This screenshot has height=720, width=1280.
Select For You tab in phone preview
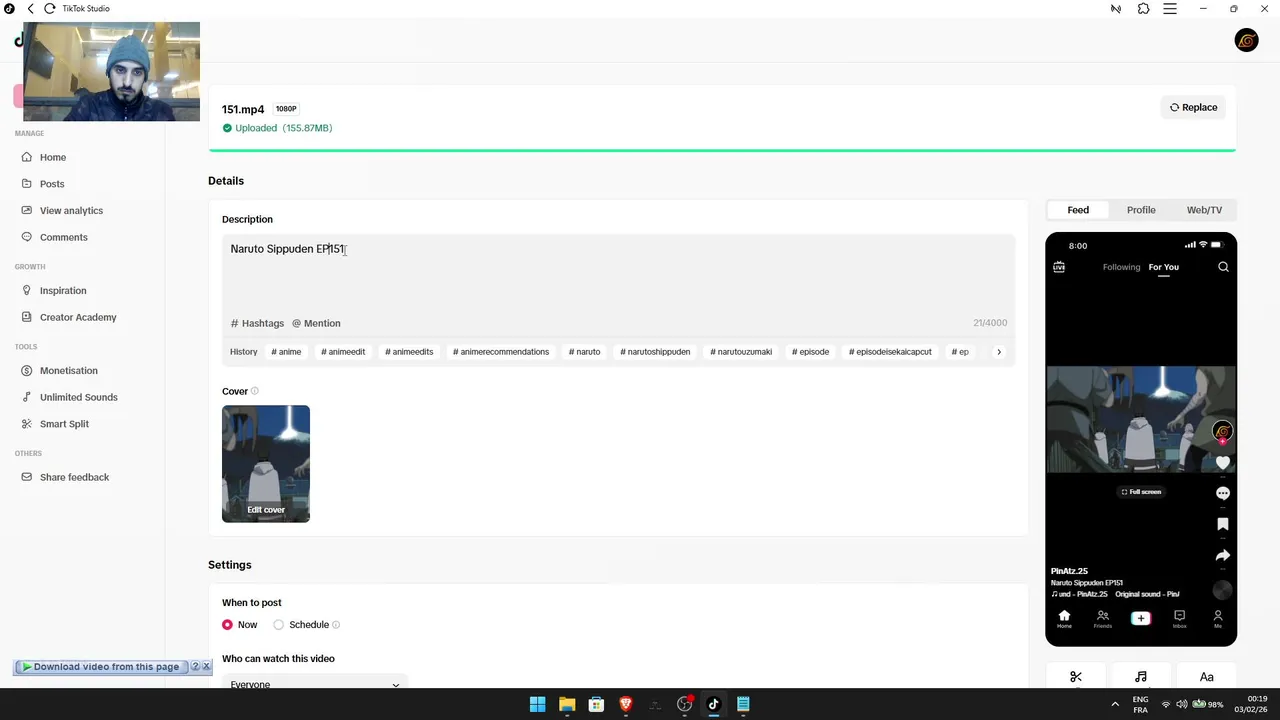click(1163, 267)
